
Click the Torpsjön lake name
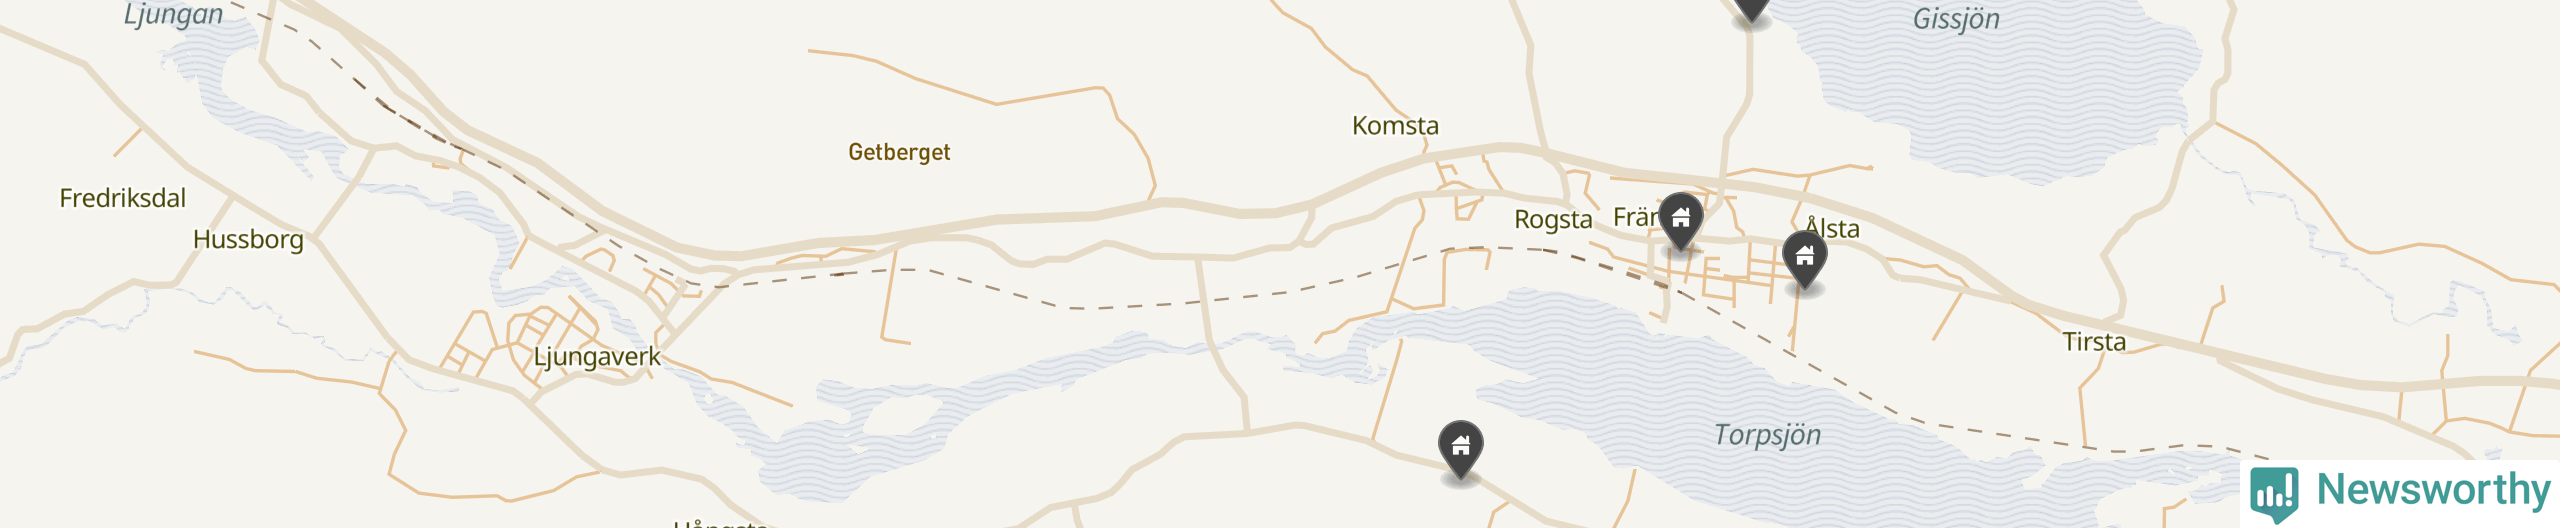(1767, 435)
